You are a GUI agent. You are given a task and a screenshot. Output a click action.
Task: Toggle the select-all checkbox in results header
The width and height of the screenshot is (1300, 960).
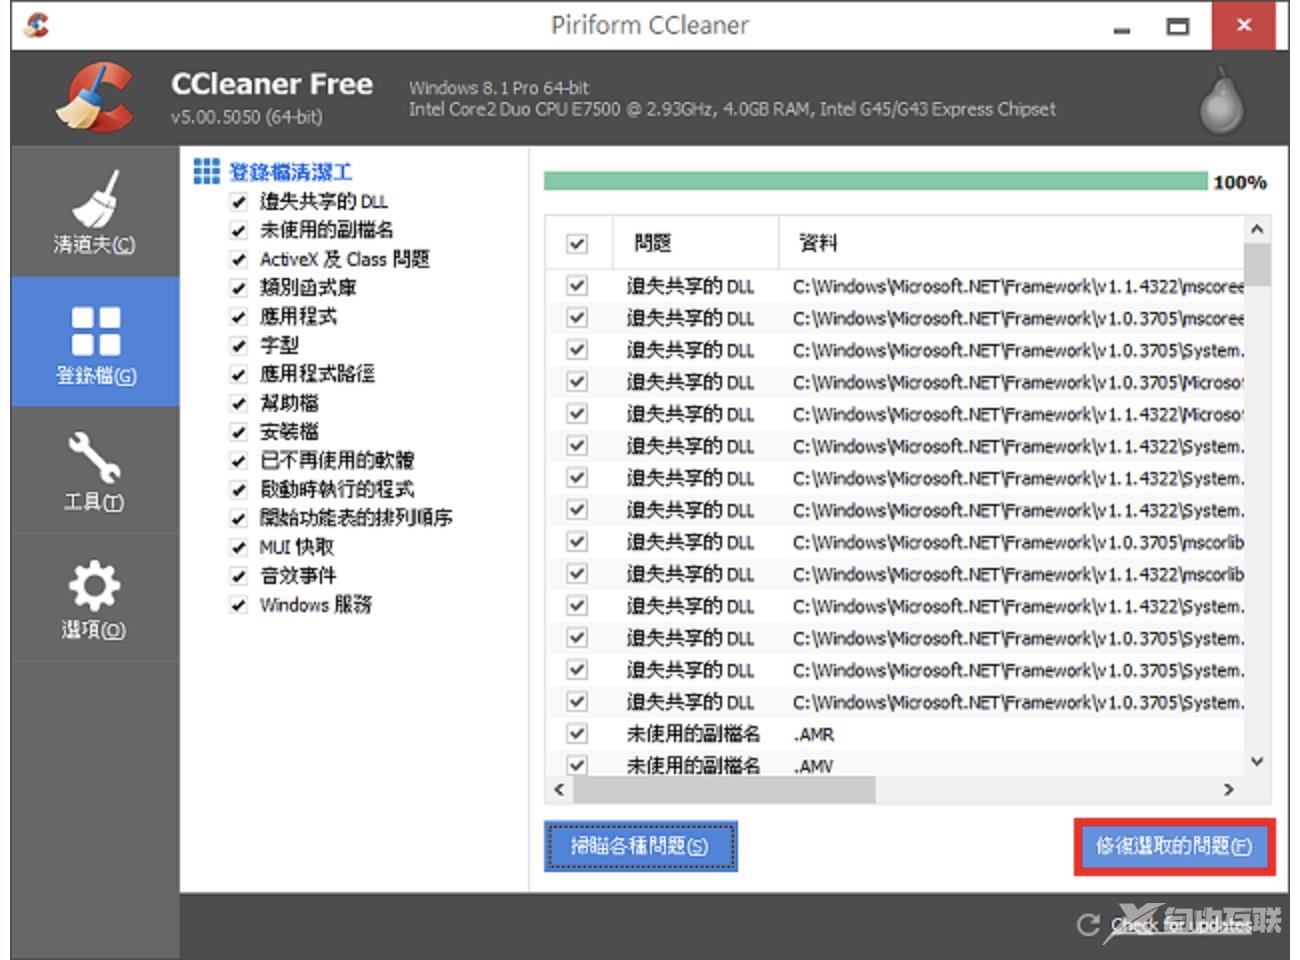point(577,243)
